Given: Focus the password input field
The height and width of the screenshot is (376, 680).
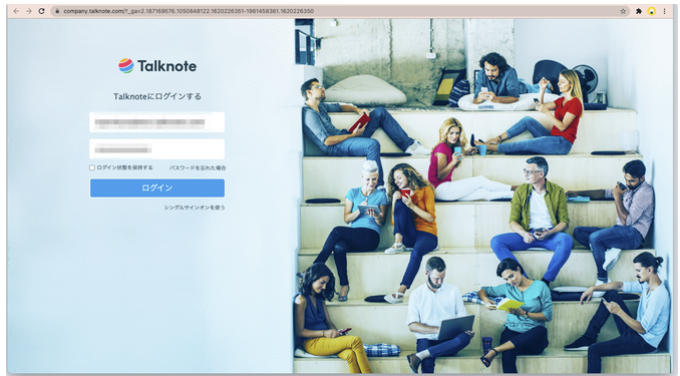Looking at the screenshot, I should (157, 149).
